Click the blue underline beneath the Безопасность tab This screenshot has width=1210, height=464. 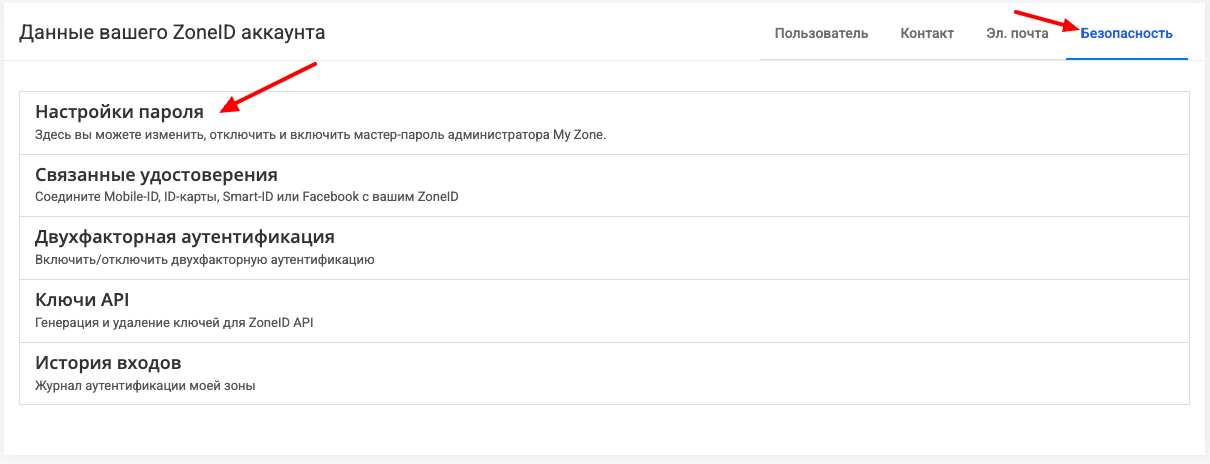click(1126, 58)
